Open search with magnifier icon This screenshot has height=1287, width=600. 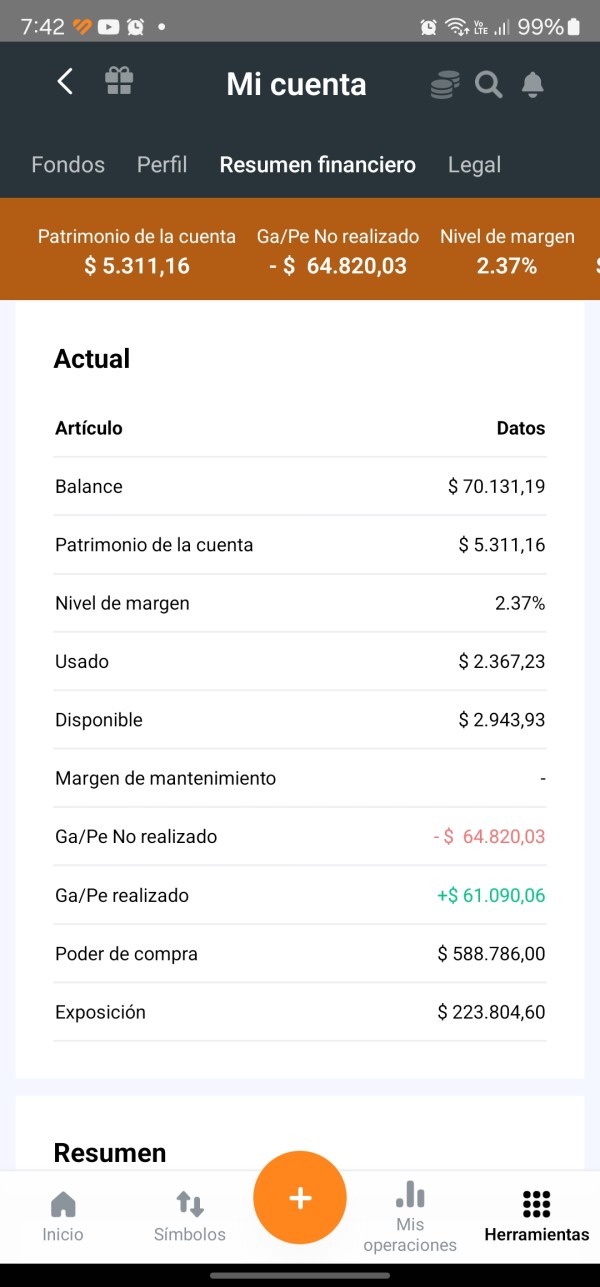tap(488, 85)
